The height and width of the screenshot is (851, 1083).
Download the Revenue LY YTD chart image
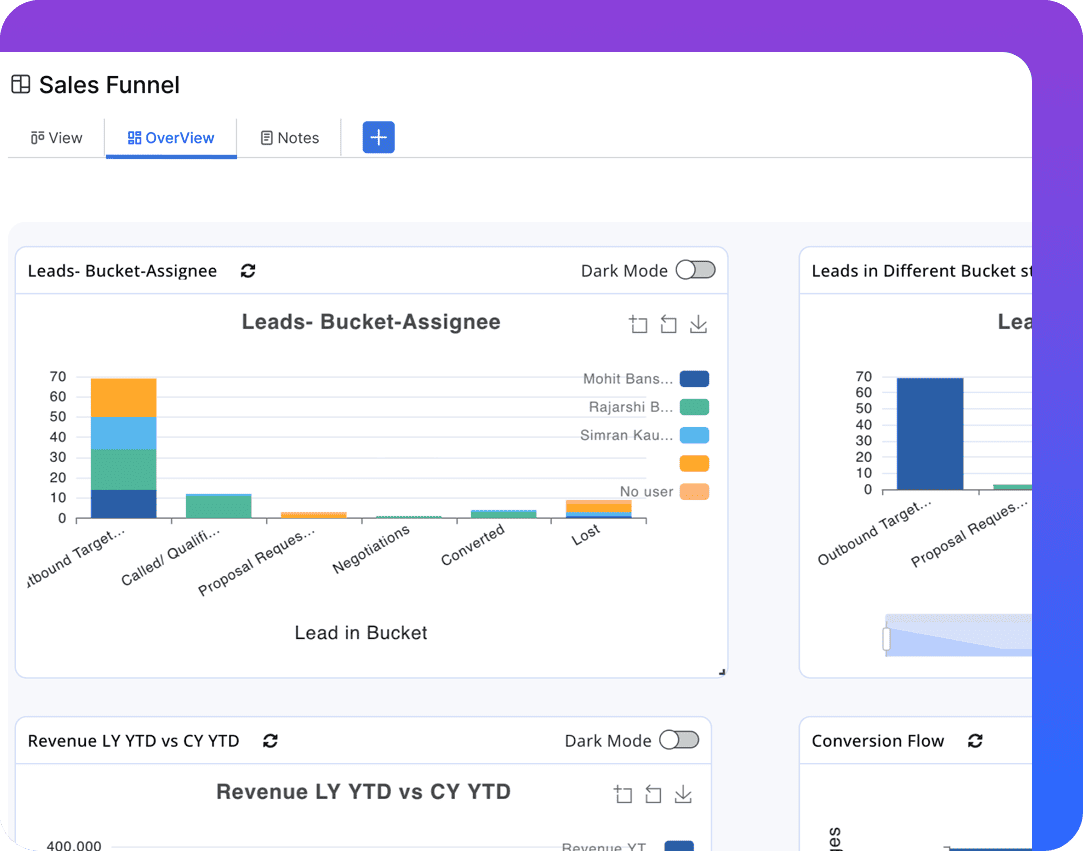(683, 794)
